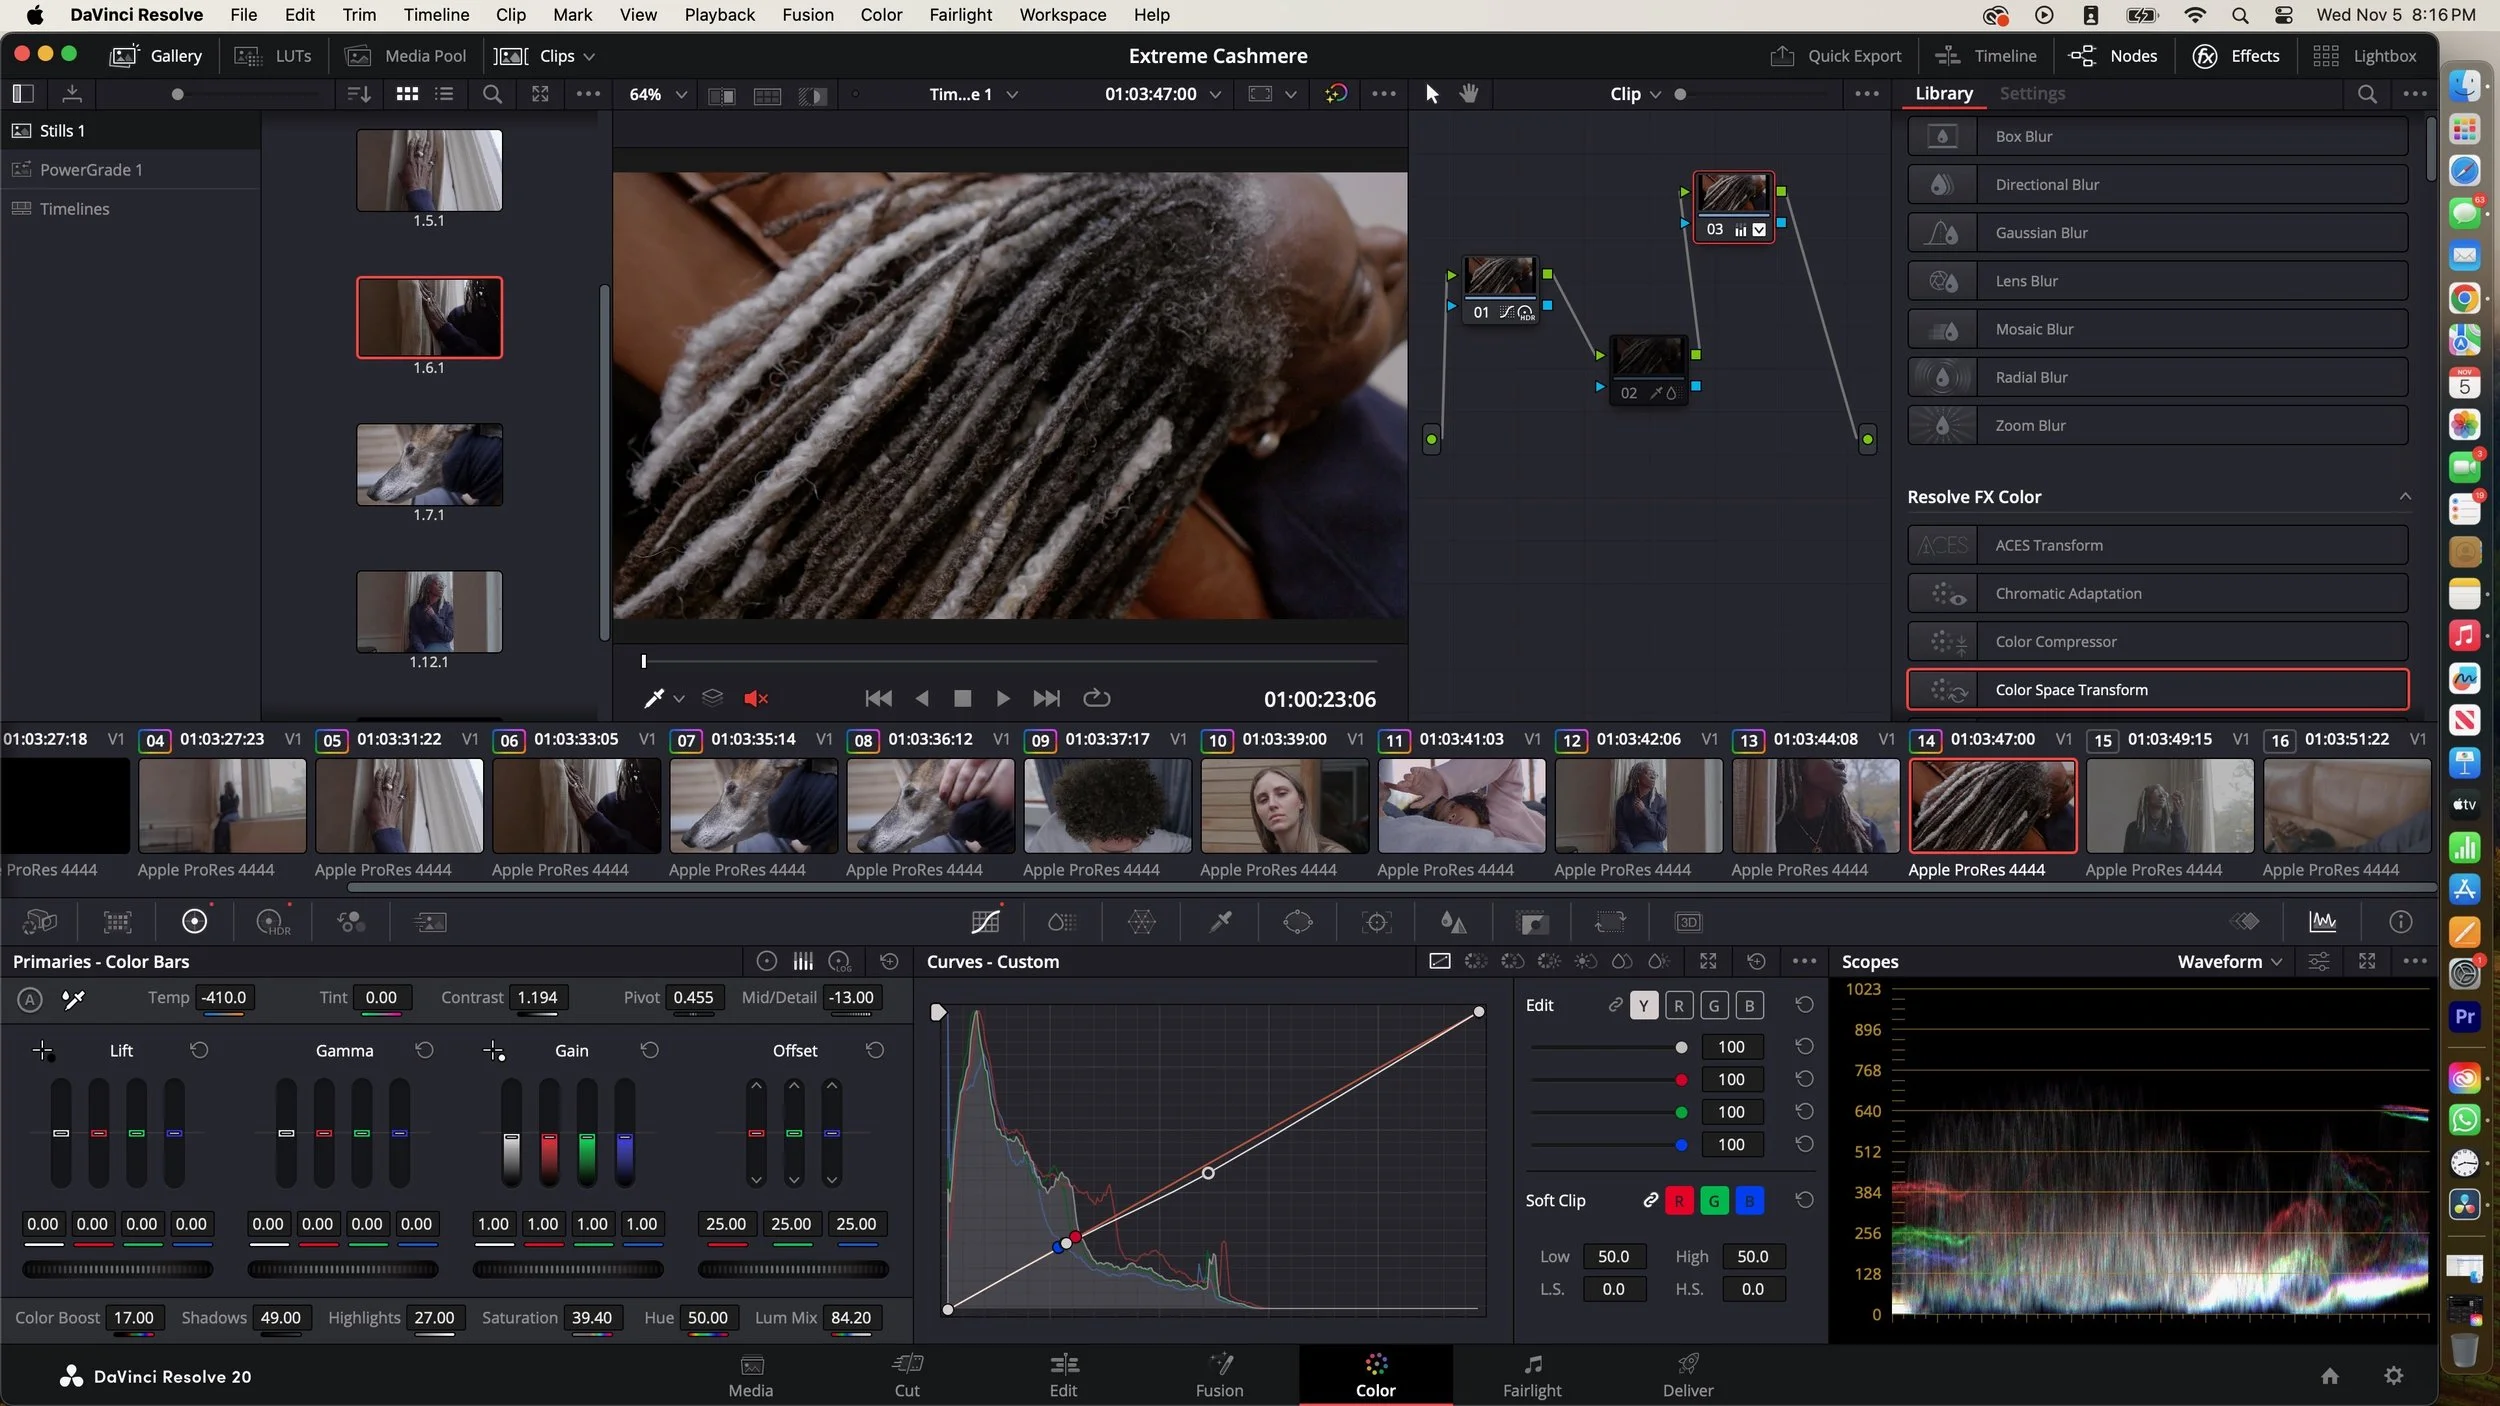Image resolution: width=2500 pixels, height=1406 pixels.
Task: Open the Power Window palette icon
Action: pyautogui.click(x=1297, y=922)
